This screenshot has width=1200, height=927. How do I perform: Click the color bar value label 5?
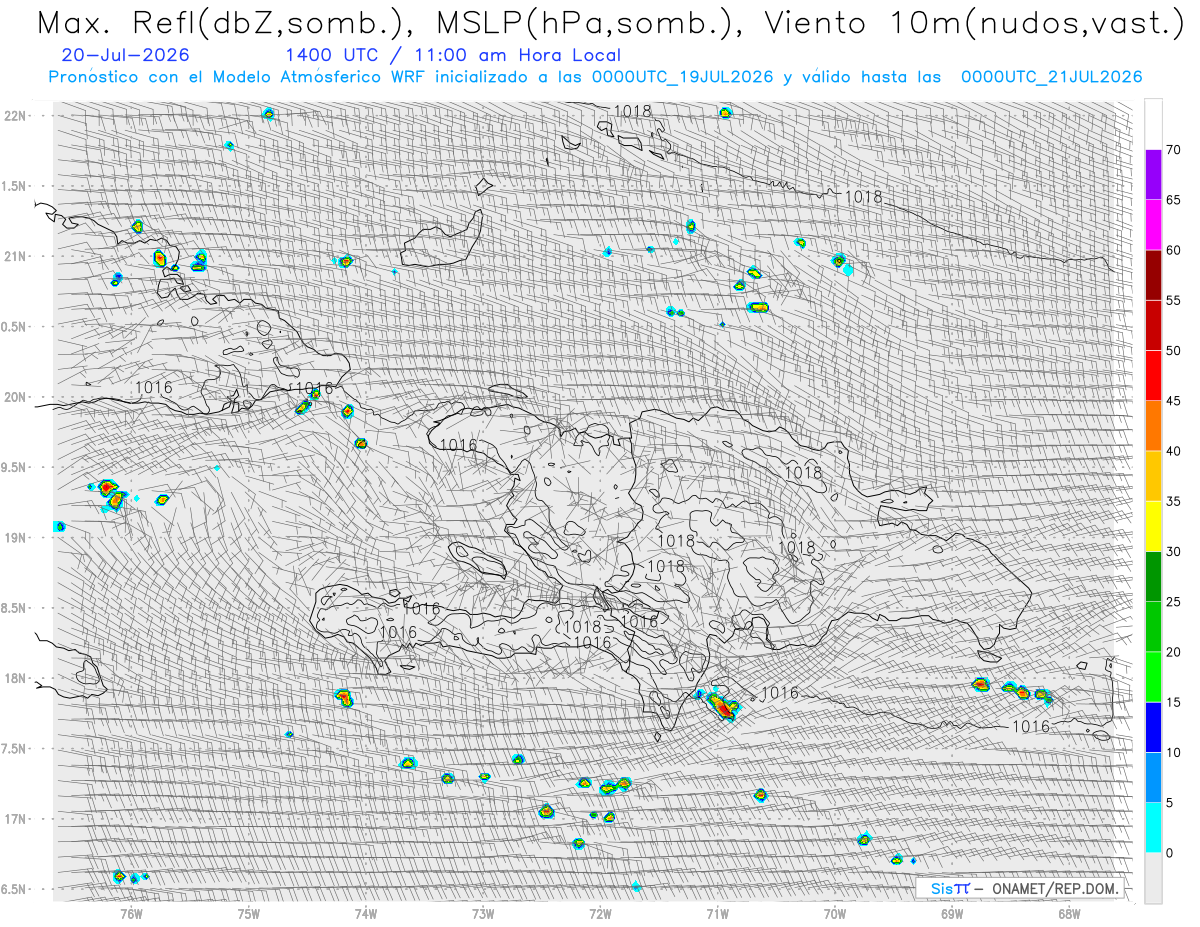(1169, 802)
